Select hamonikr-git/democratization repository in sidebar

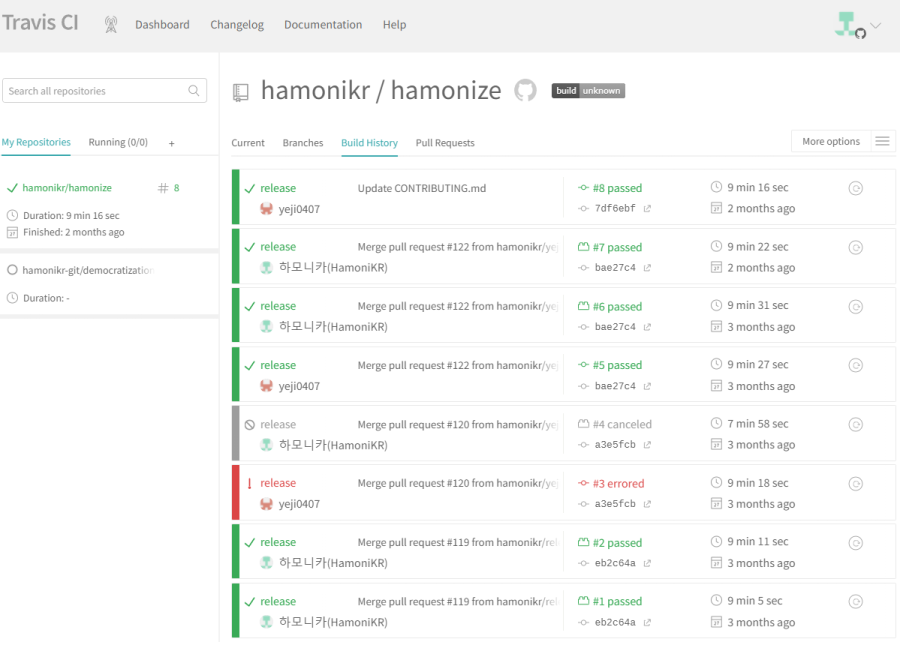click(x=87, y=270)
